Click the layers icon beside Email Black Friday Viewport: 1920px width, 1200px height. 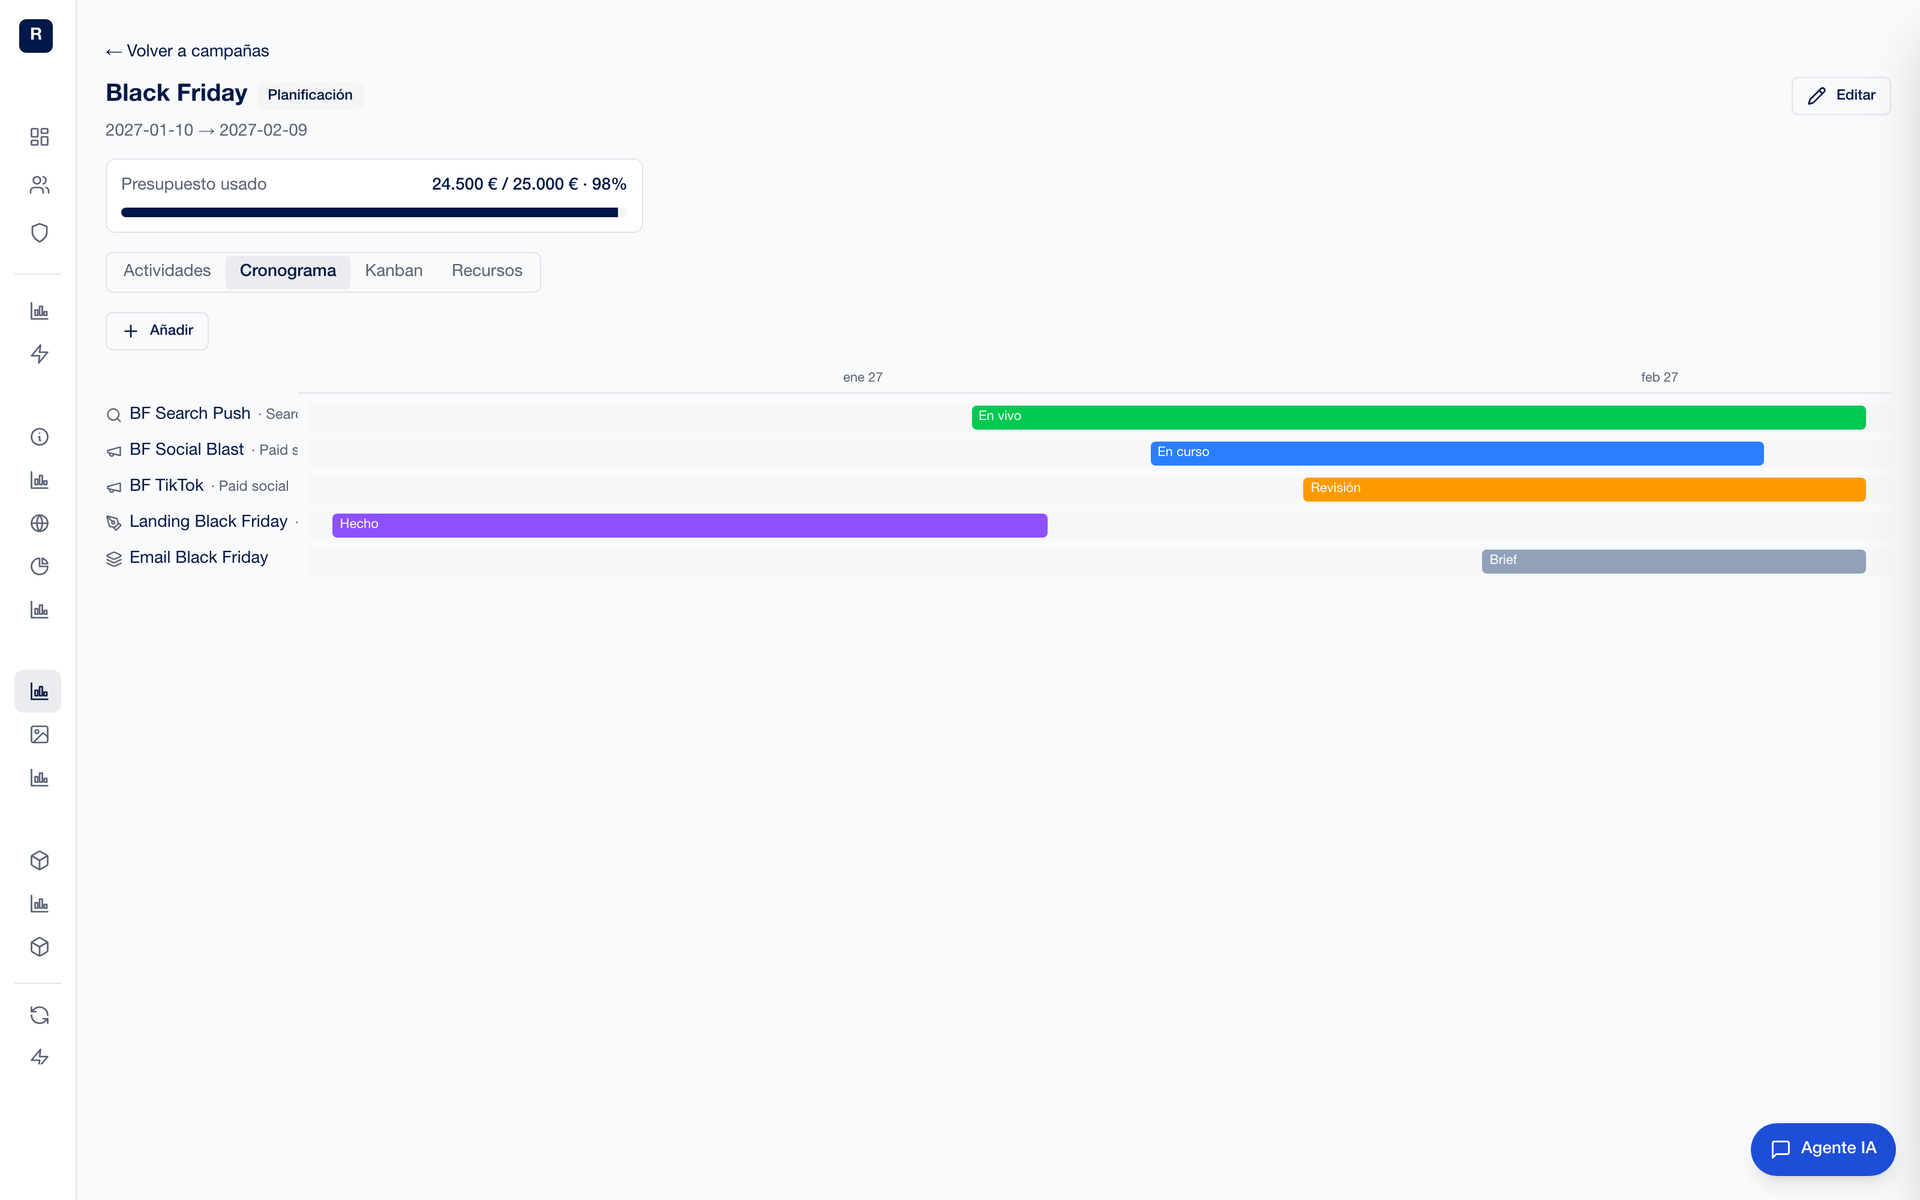114,559
